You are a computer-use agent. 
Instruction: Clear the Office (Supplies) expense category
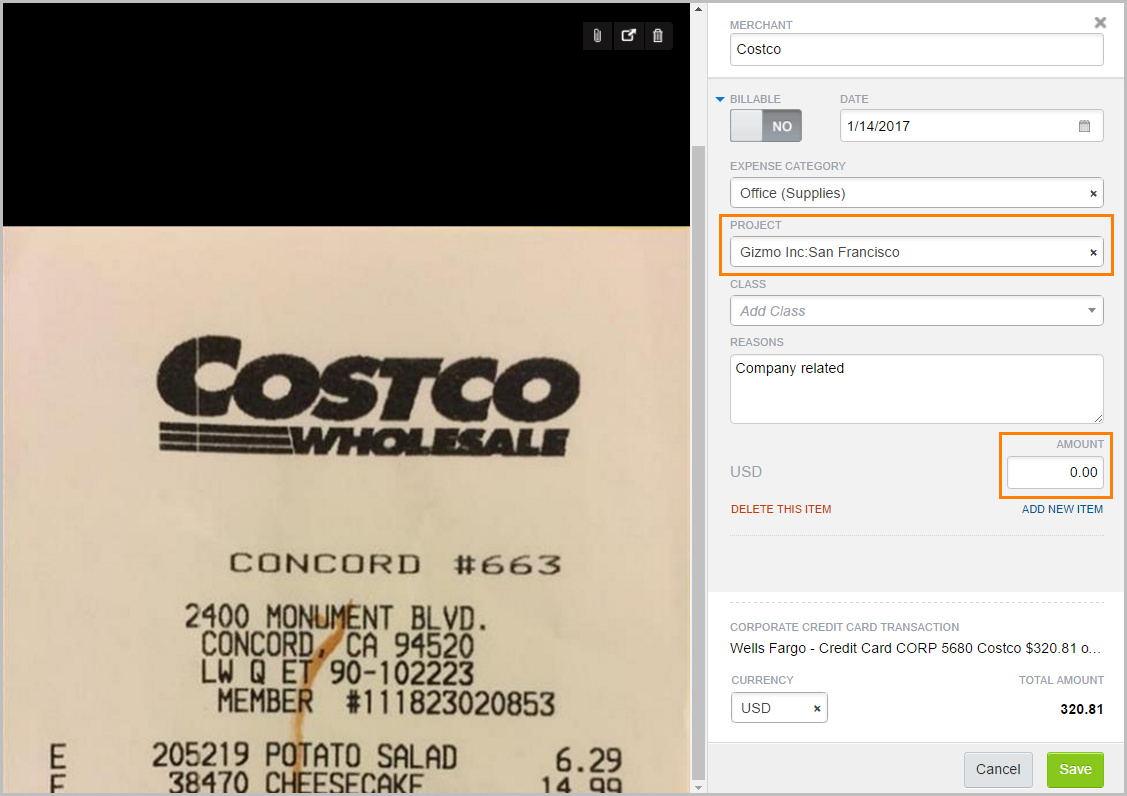point(1093,193)
